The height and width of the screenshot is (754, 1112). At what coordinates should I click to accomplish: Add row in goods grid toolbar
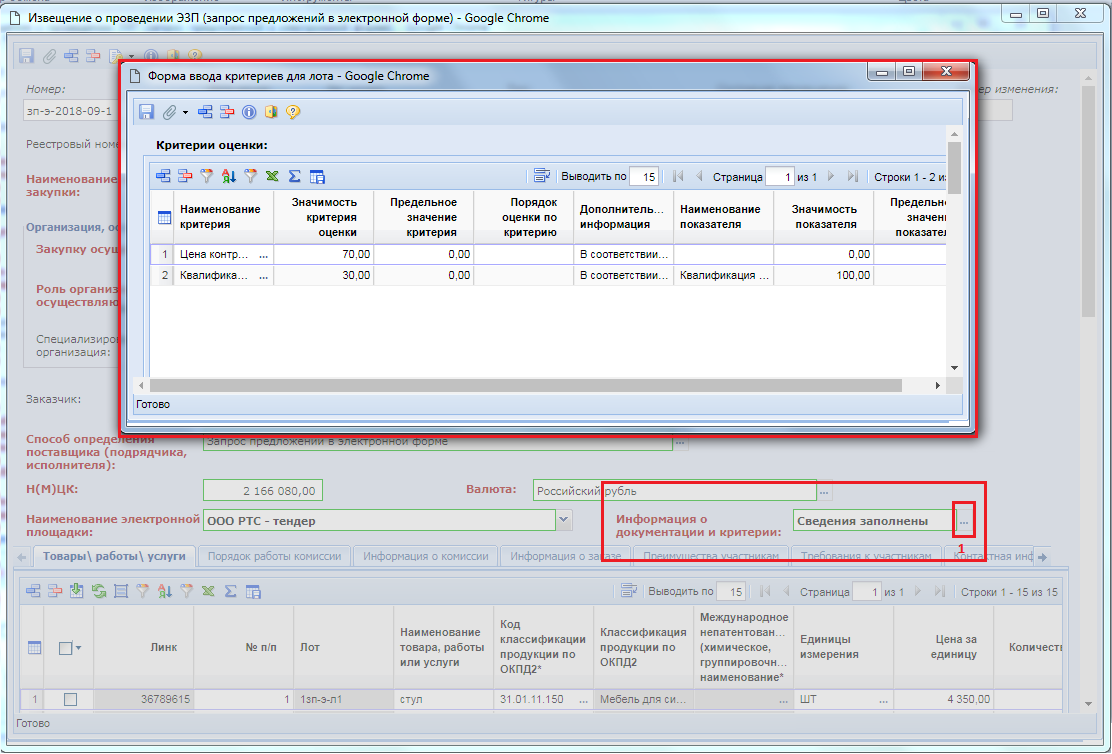33,591
